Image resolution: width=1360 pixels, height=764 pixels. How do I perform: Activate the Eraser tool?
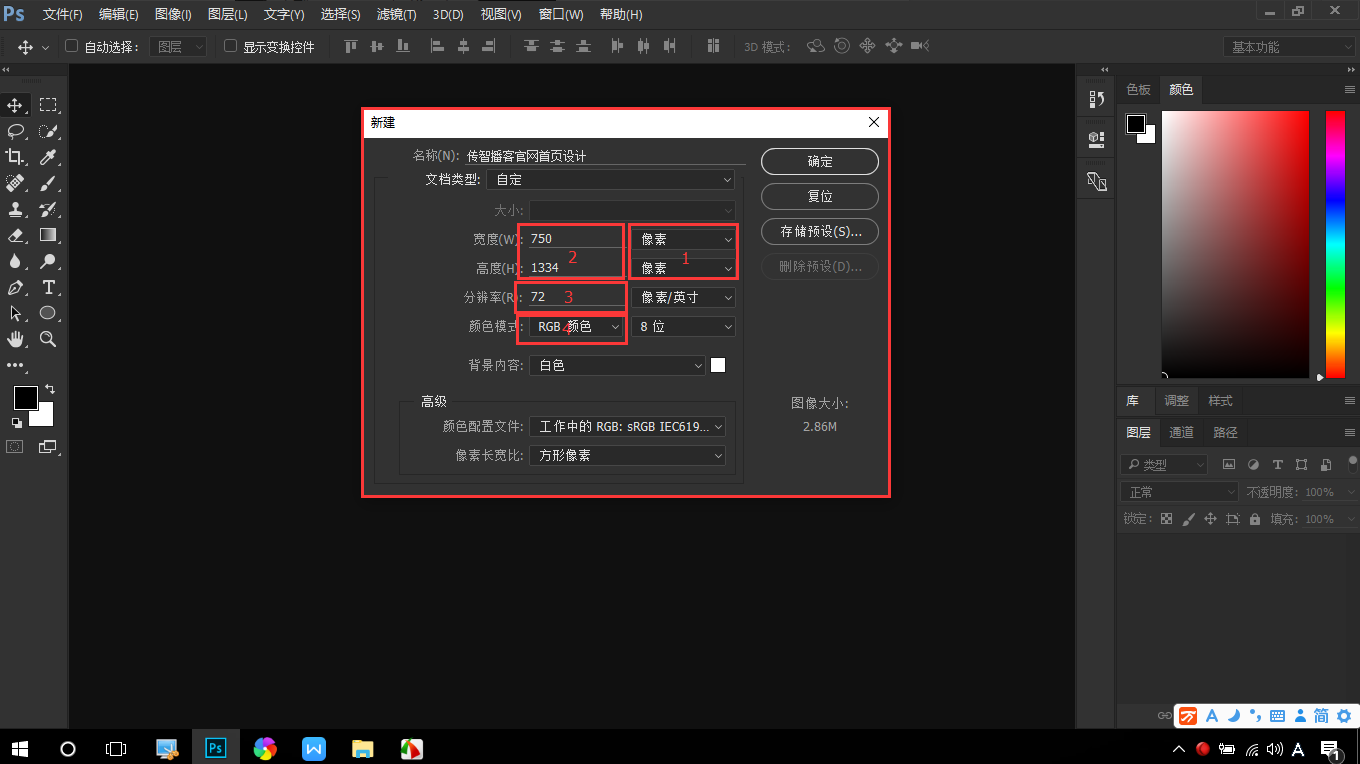tap(15, 235)
